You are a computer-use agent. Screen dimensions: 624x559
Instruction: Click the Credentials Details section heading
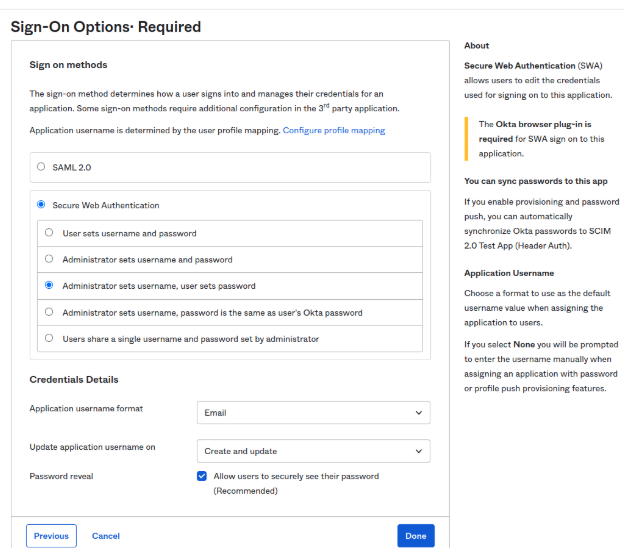pyautogui.click(x=74, y=380)
